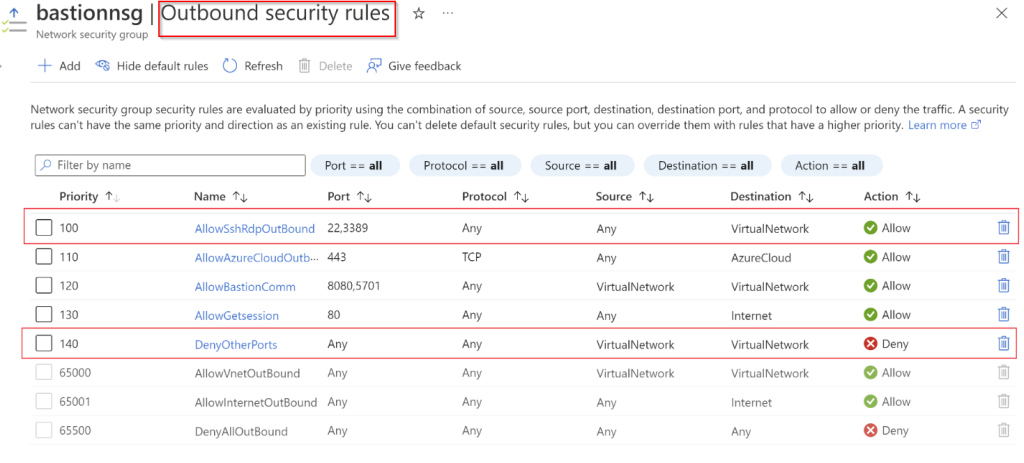Select checkbox for priority 100 rule

tap(44, 228)
